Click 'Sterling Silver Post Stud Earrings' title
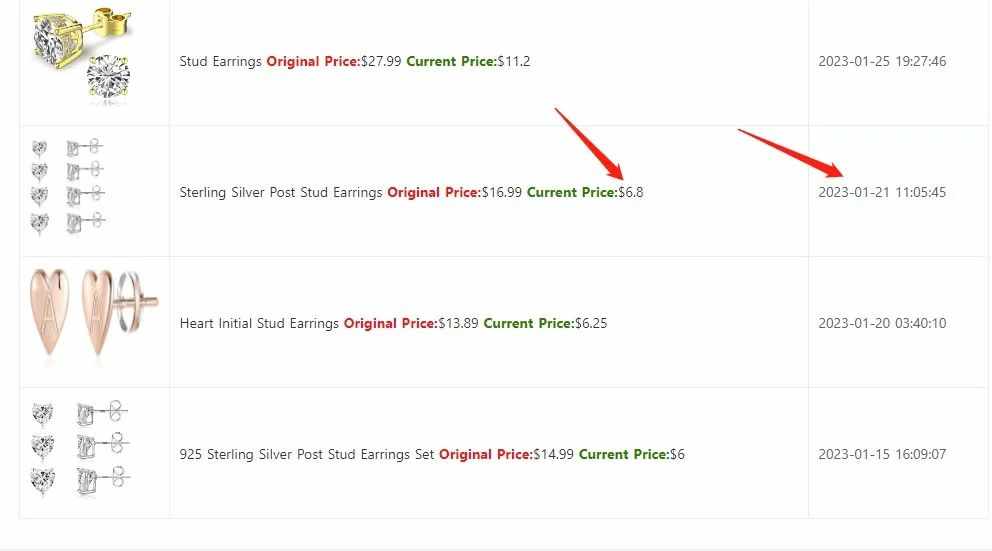The width and height of the screenshot is (992, 551). (x=281, y=192)
